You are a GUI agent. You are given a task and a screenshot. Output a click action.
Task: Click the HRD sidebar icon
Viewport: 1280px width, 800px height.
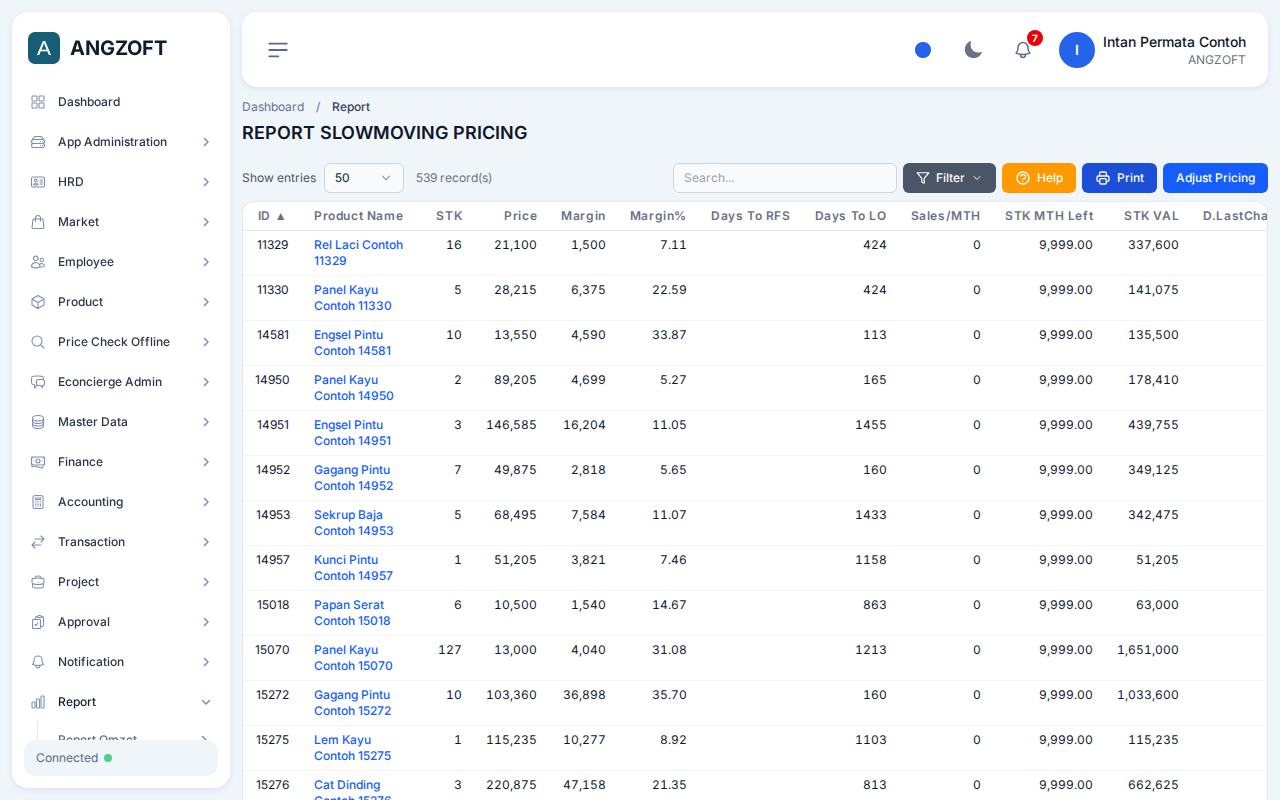coord(38,182)
